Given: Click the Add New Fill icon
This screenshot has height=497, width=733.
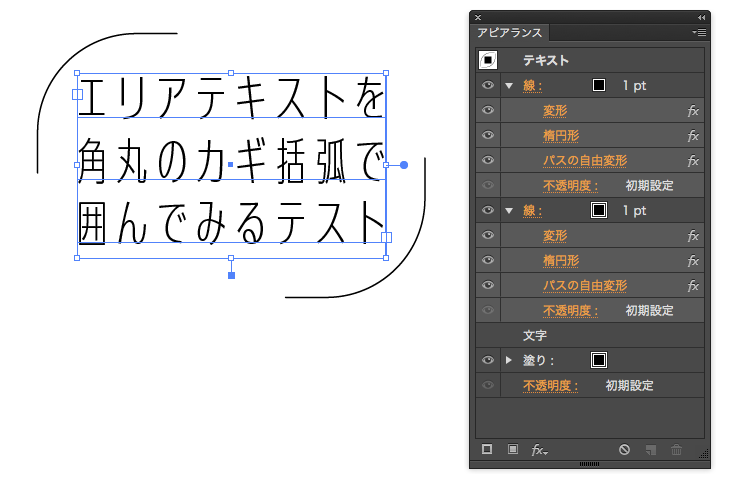Looking at the screenshot, I should coord(513,449).
